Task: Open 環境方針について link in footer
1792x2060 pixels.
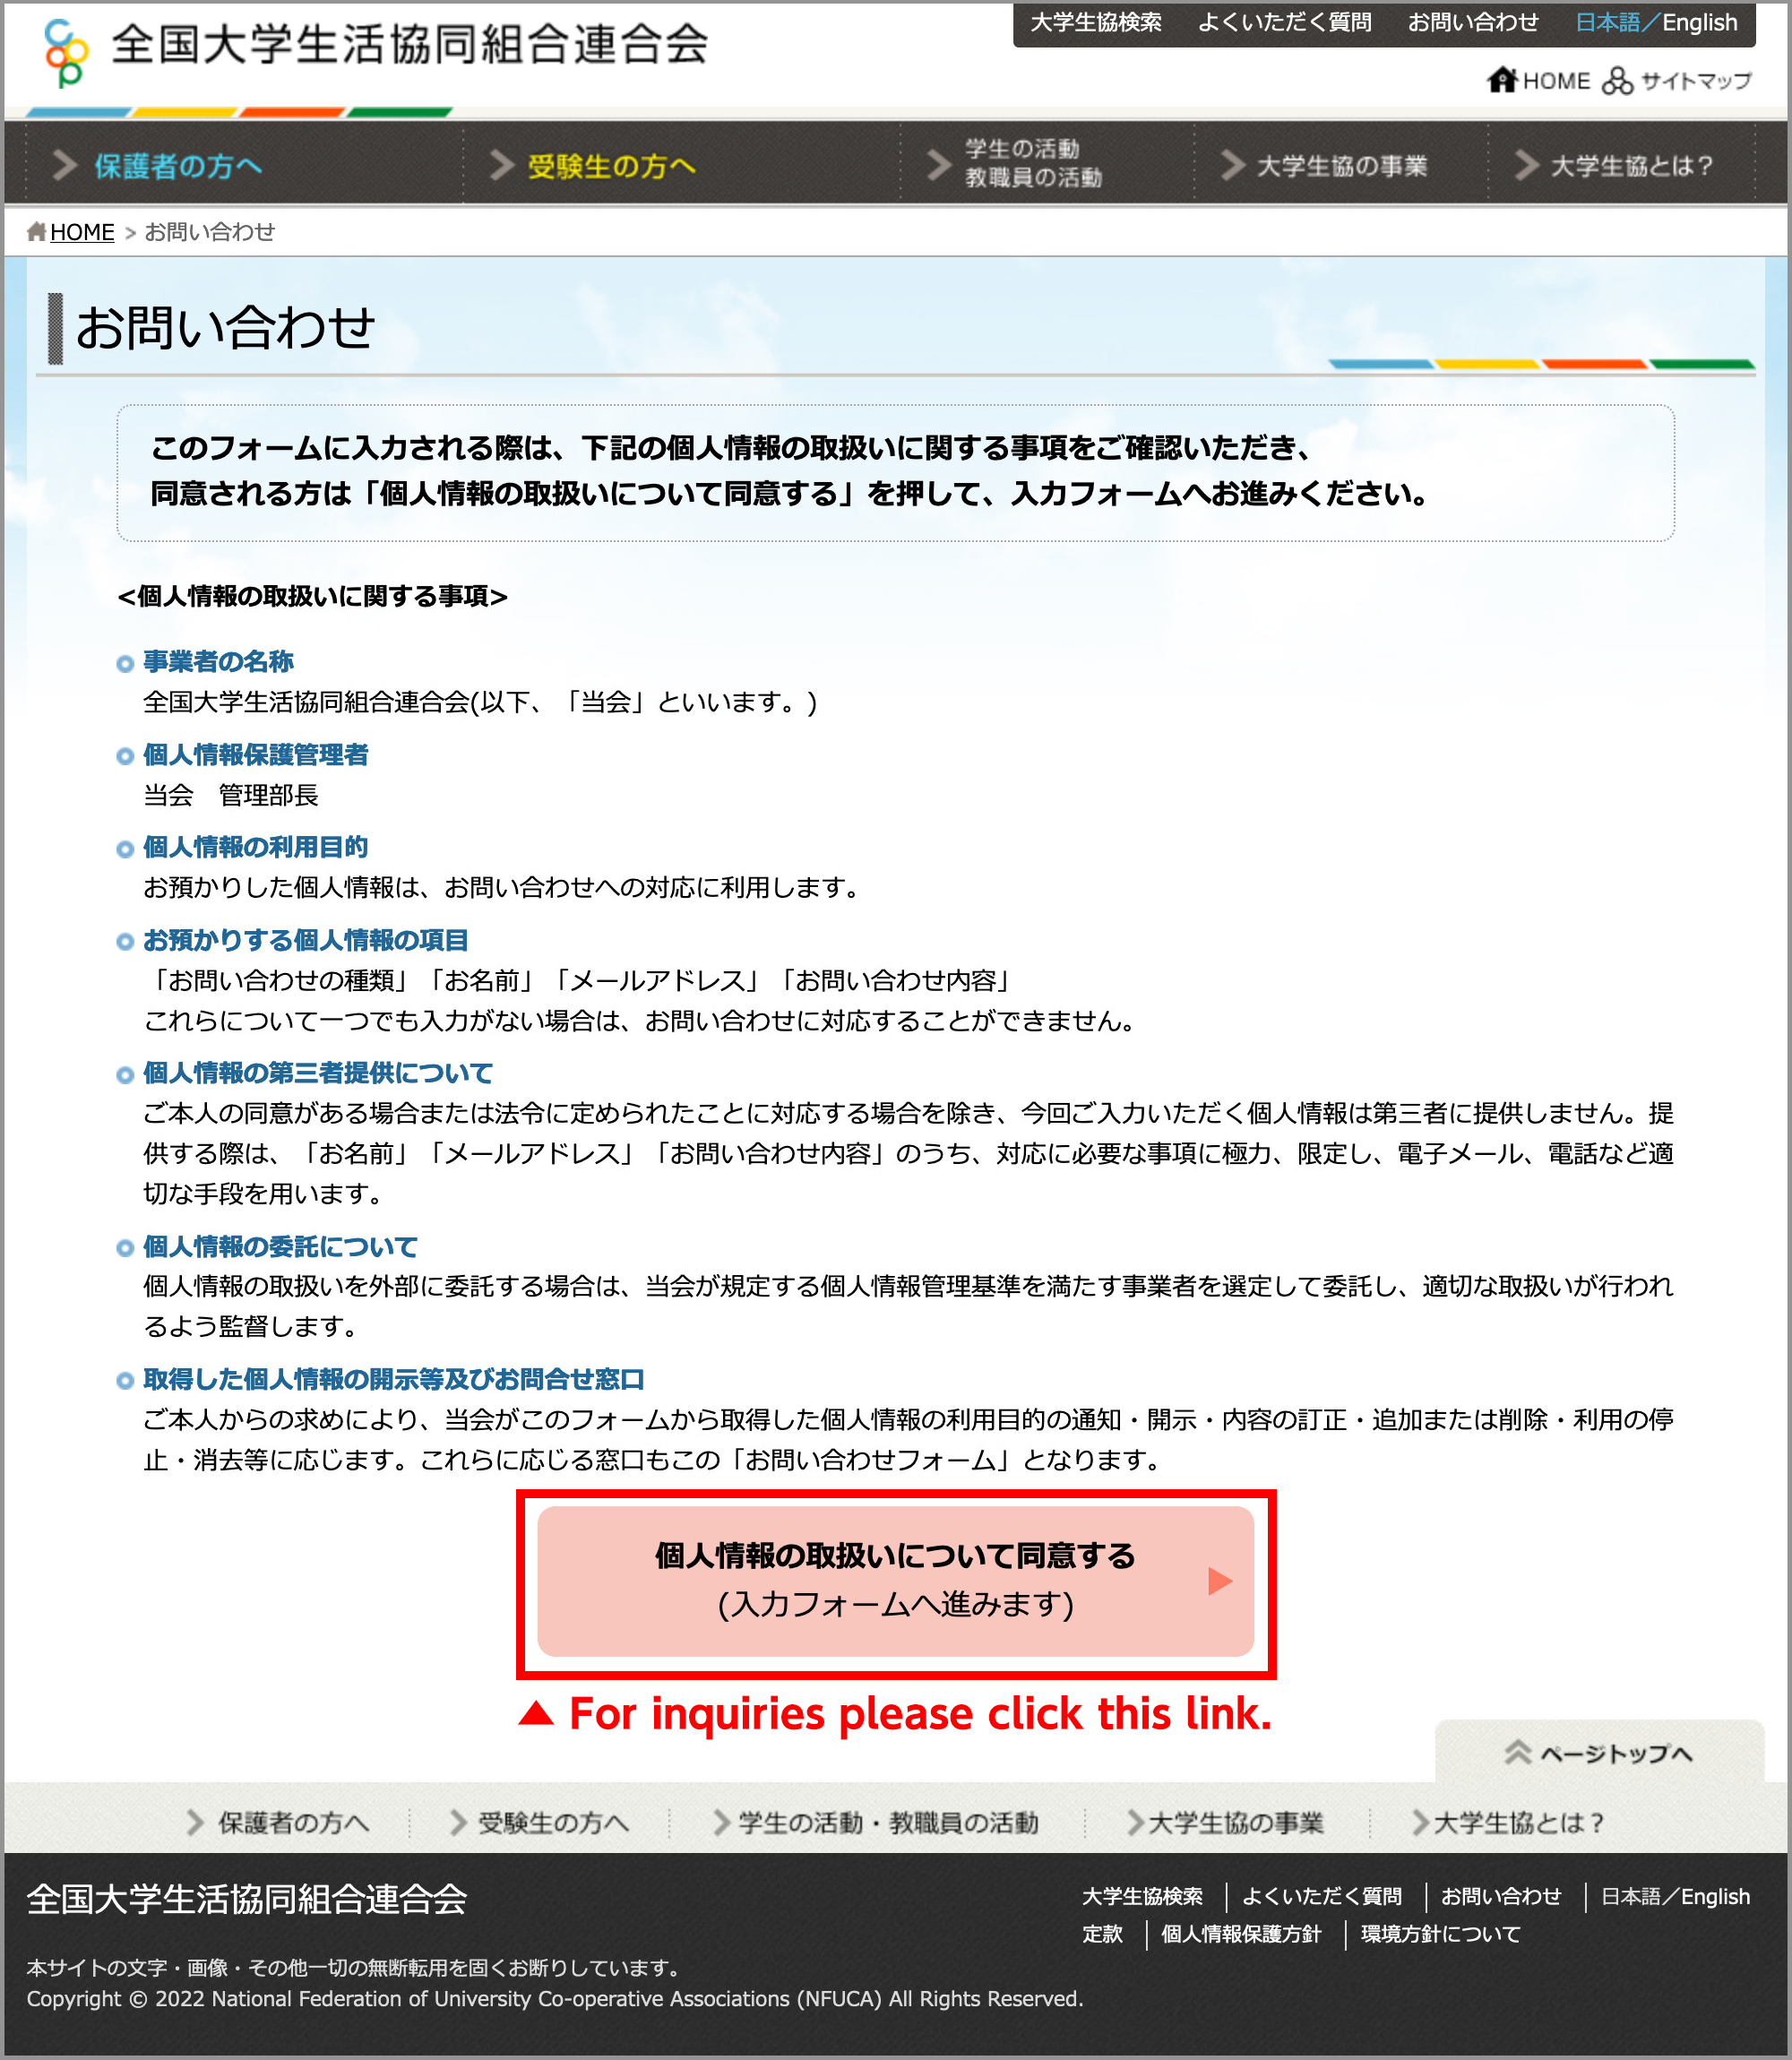Action: [x=1440, y=1934]
